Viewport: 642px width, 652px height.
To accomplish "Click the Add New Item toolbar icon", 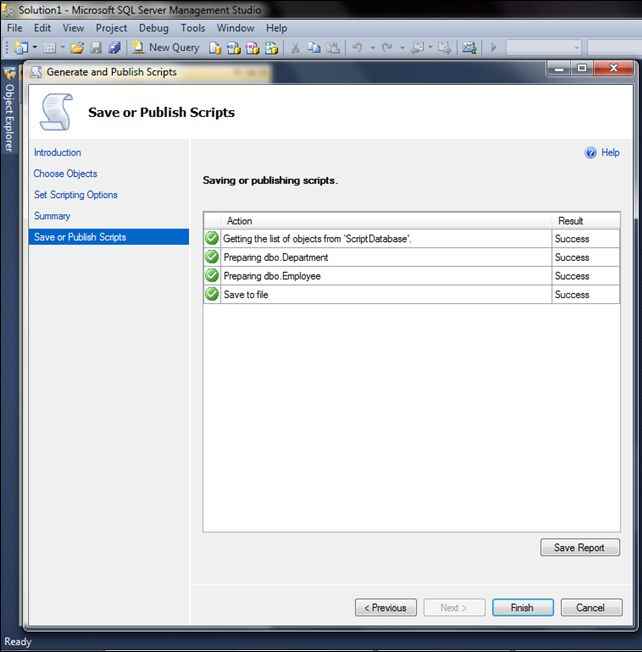I will click(49, 48).
